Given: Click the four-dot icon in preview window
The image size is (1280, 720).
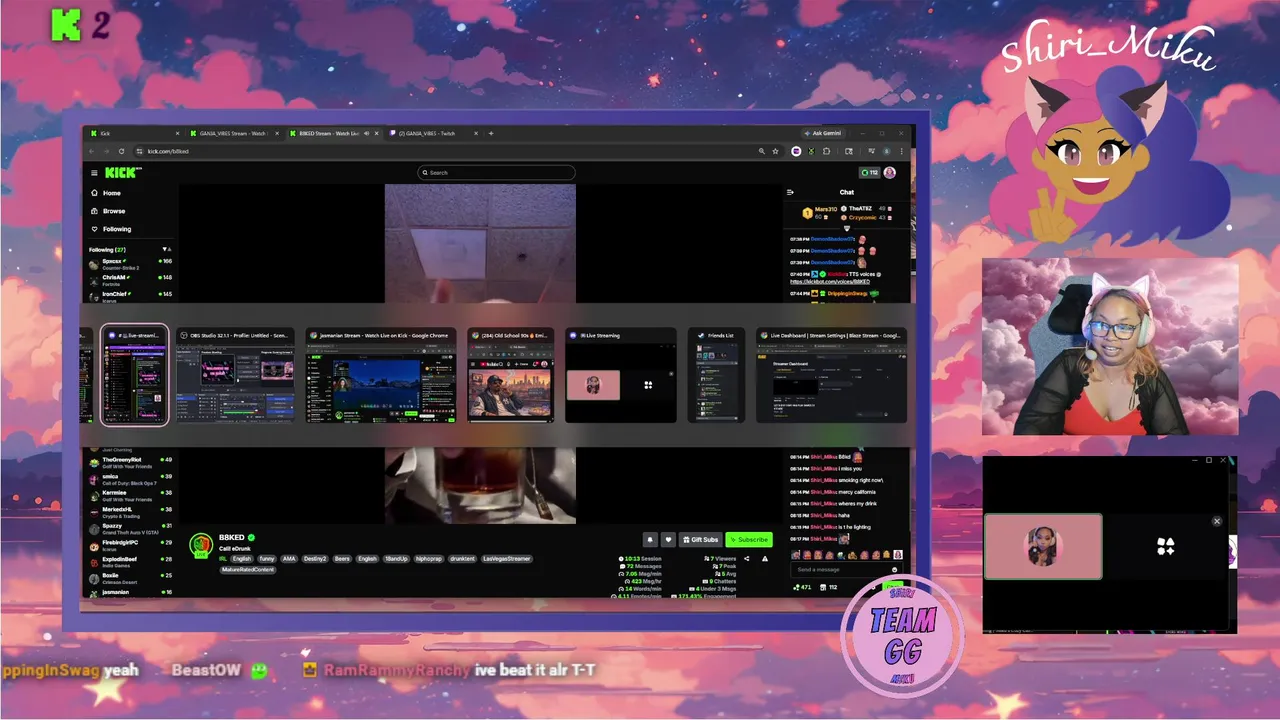Looking at the screenshot, I should [1165, 546].
